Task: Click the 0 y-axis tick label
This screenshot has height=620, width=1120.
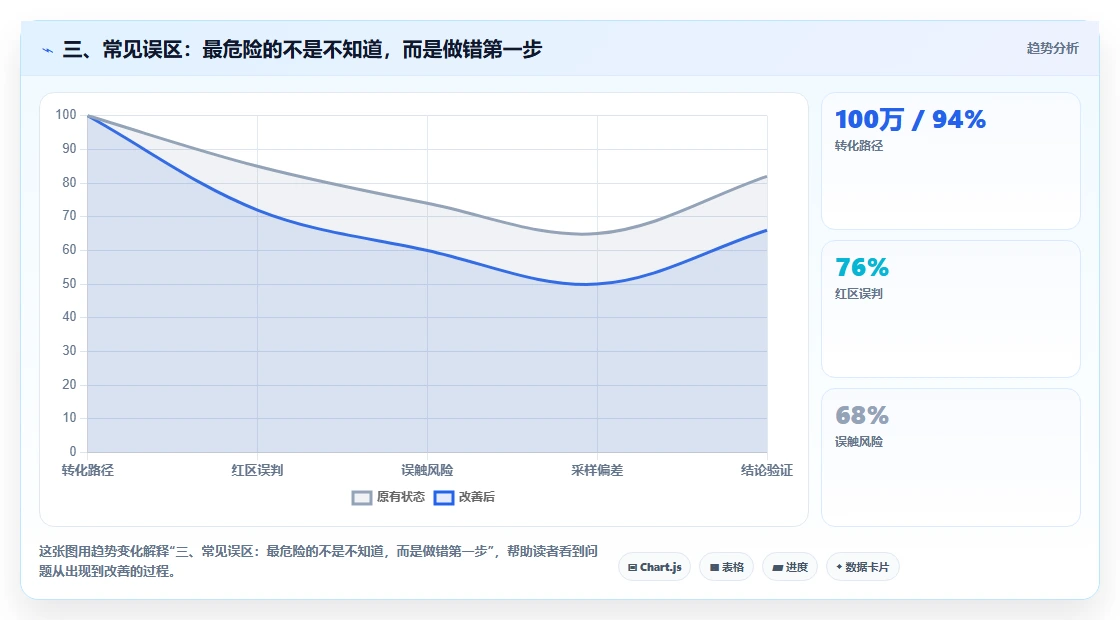Action: click(73, 451)
